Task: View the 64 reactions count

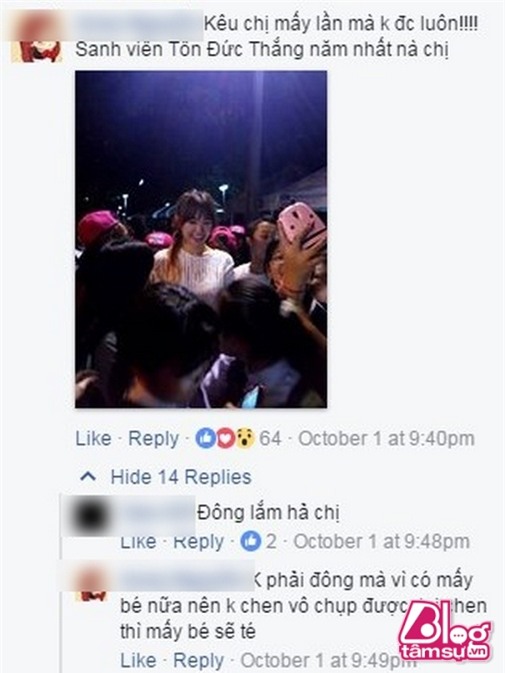Action: click(271, 439)
